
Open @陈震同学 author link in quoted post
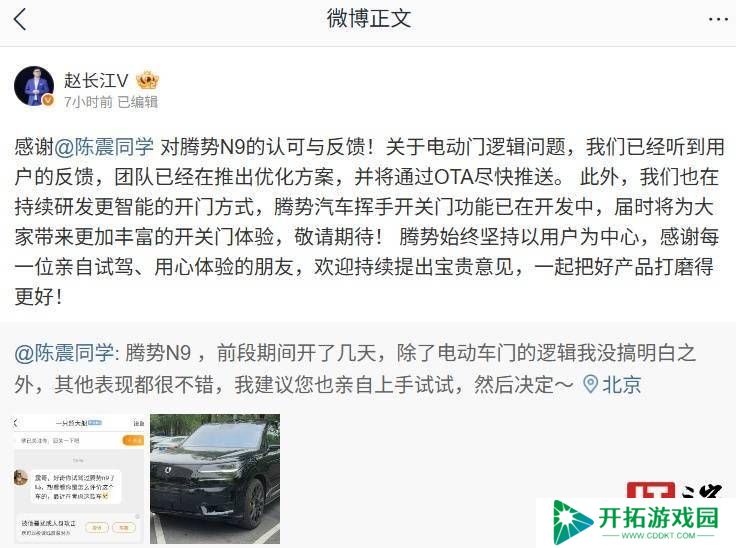pyautogui.click(x=64, y=353)
